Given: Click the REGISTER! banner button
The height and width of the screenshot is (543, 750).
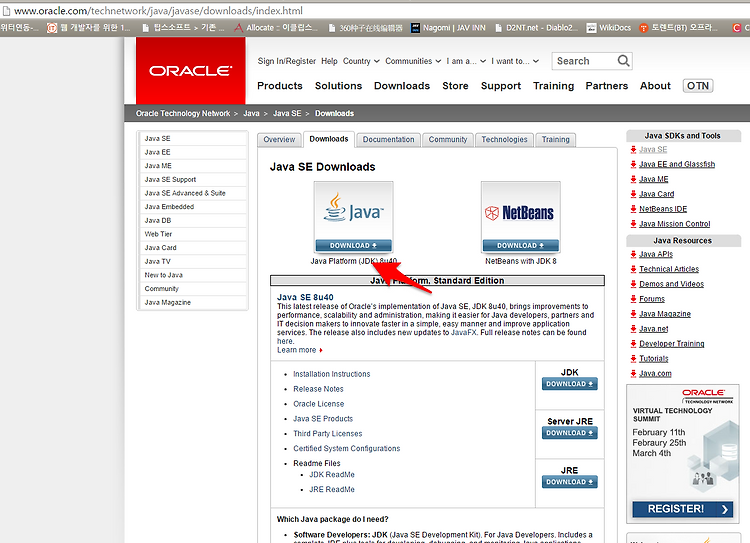Looking at the screenshot, I should [683, 509].
